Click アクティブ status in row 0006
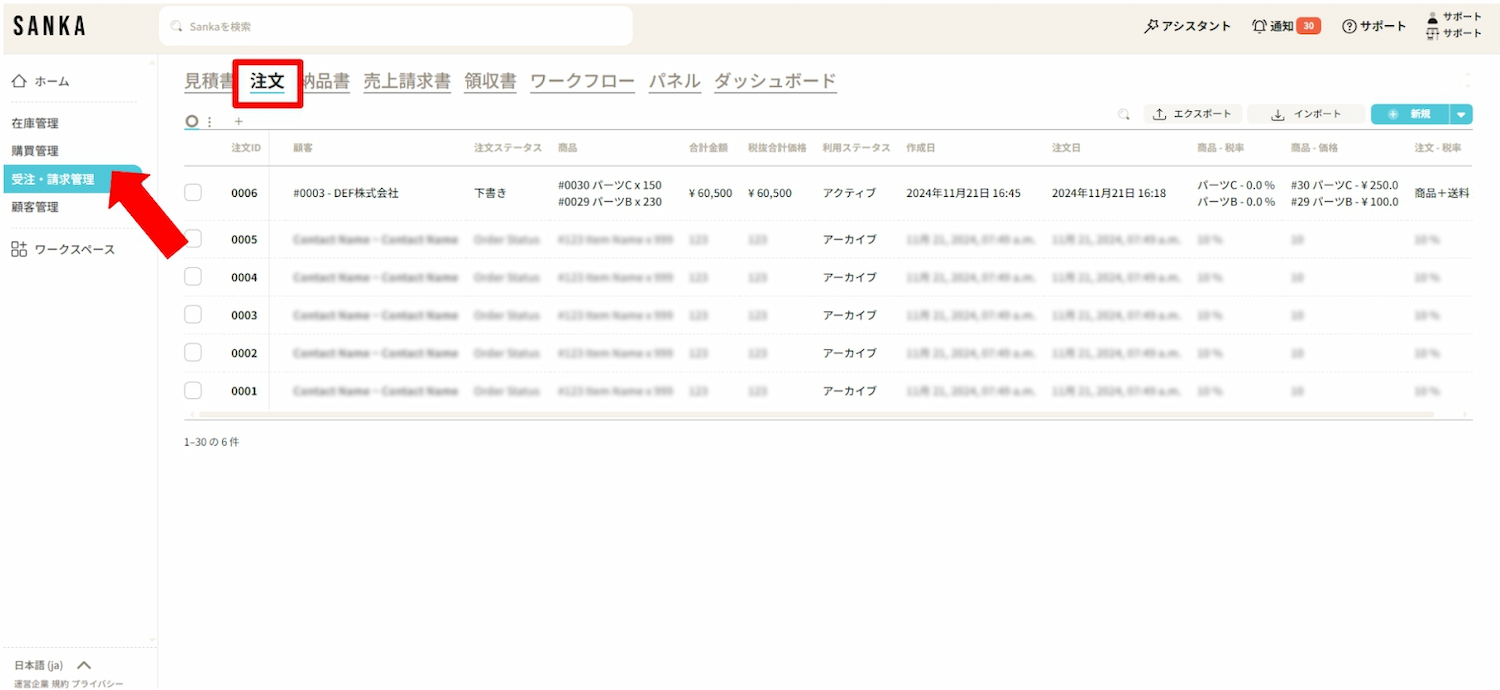This screenshot has width=1500, height=690. tap(849, 193)
